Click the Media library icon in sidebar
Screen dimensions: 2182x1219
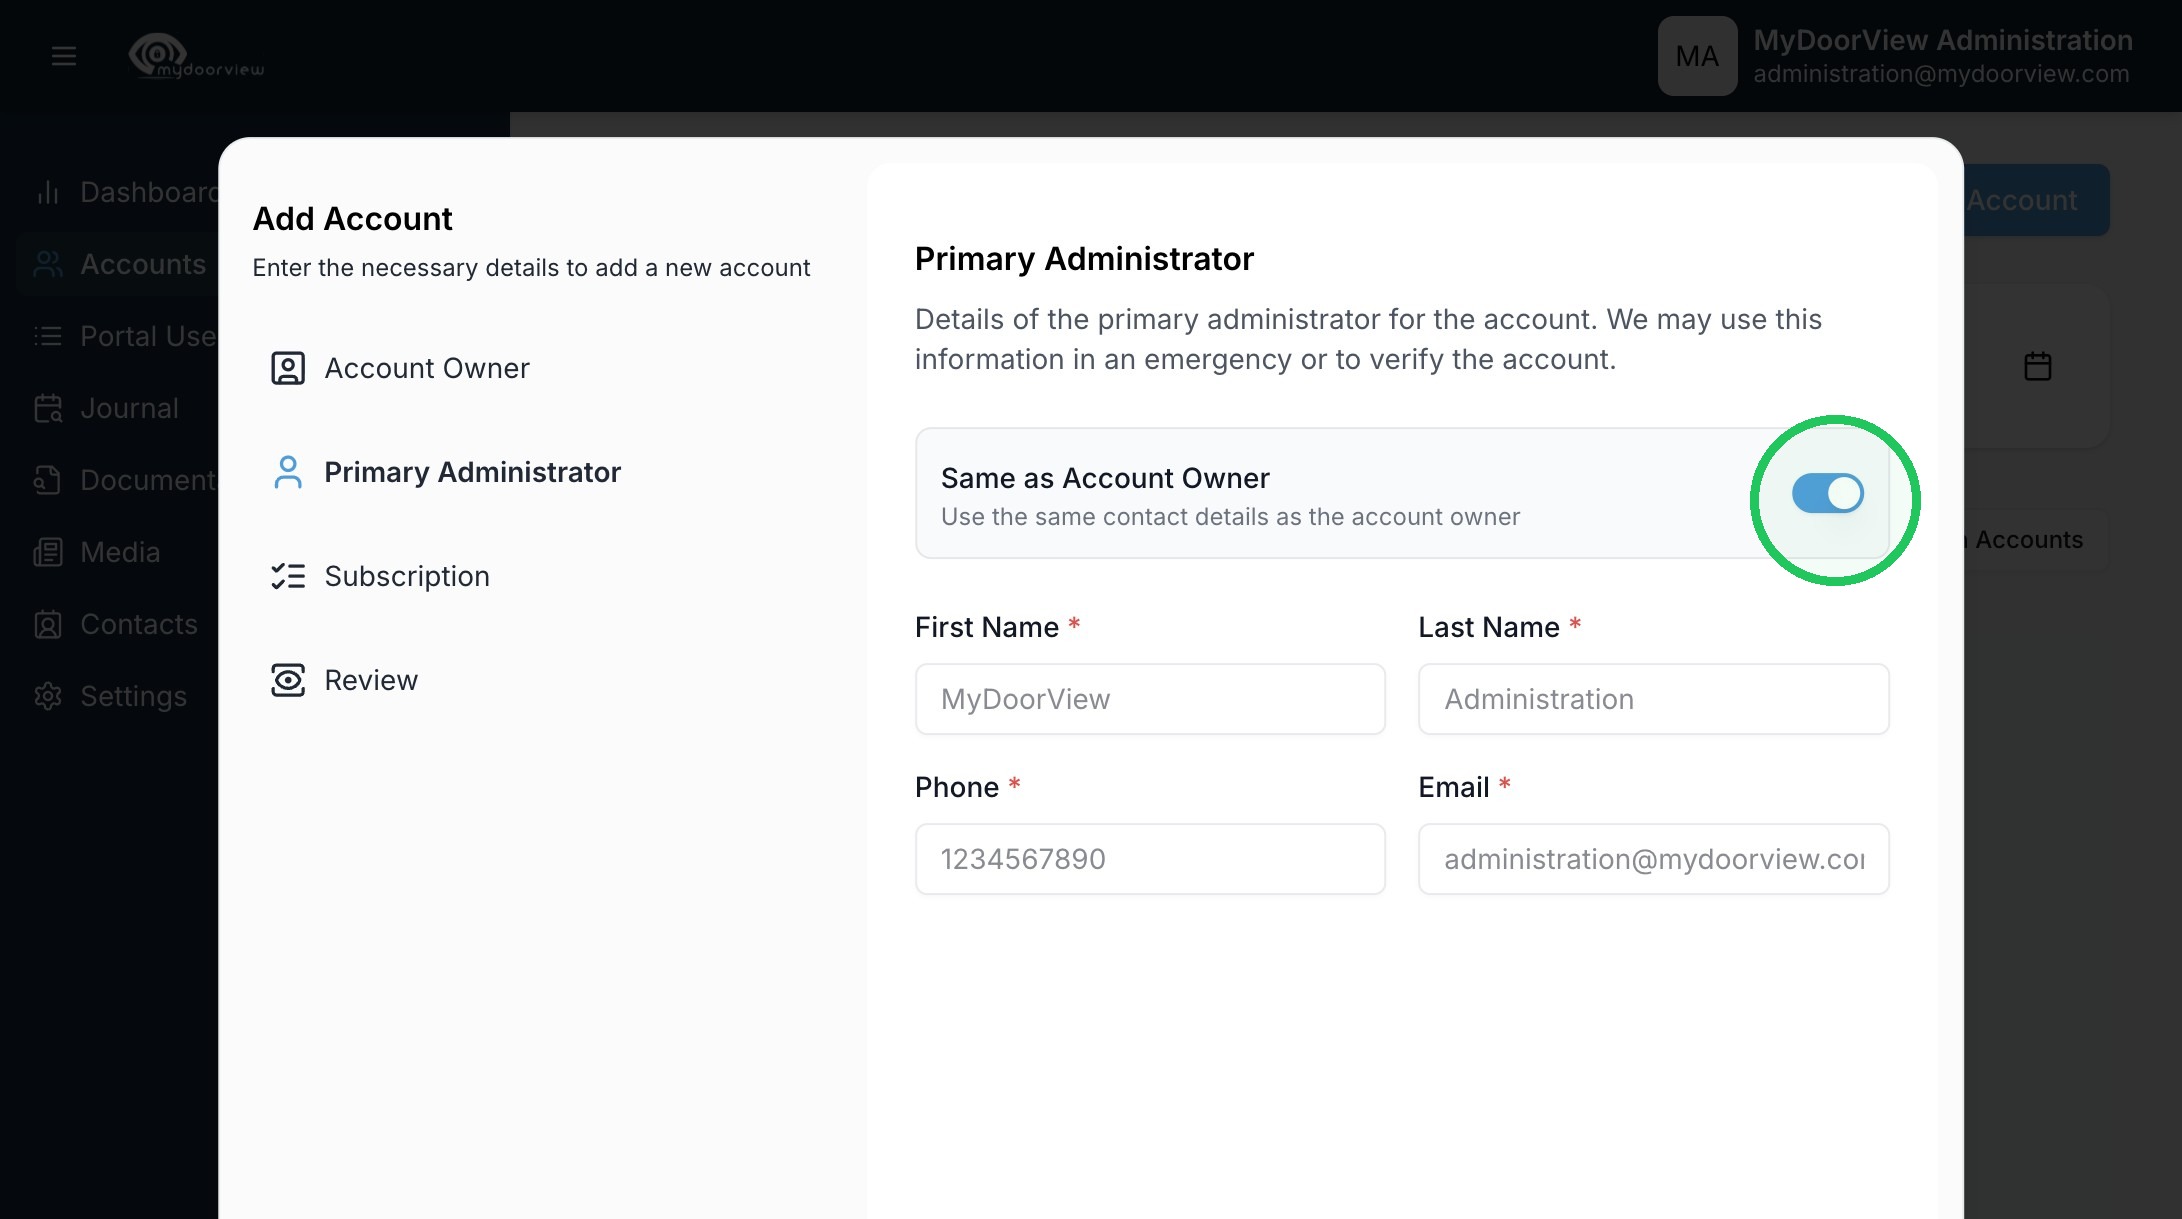(48, 552)
